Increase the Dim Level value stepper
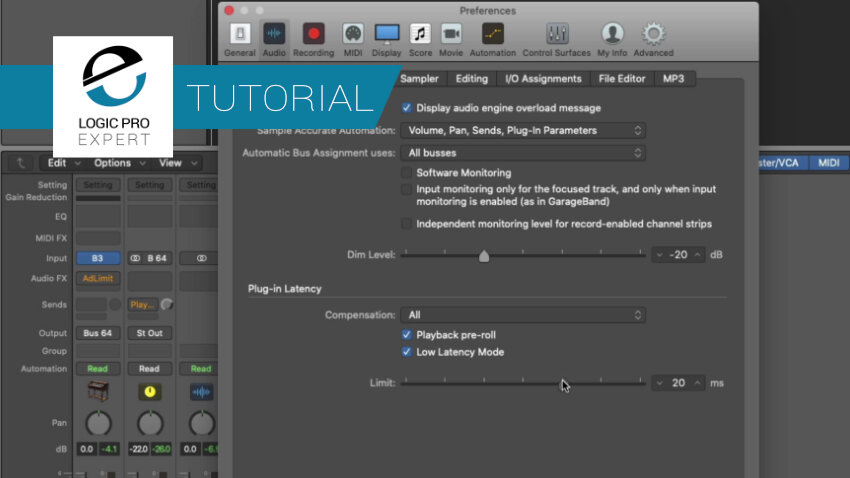This screenshot has height=478, width=850. click(x=697, y=255)
